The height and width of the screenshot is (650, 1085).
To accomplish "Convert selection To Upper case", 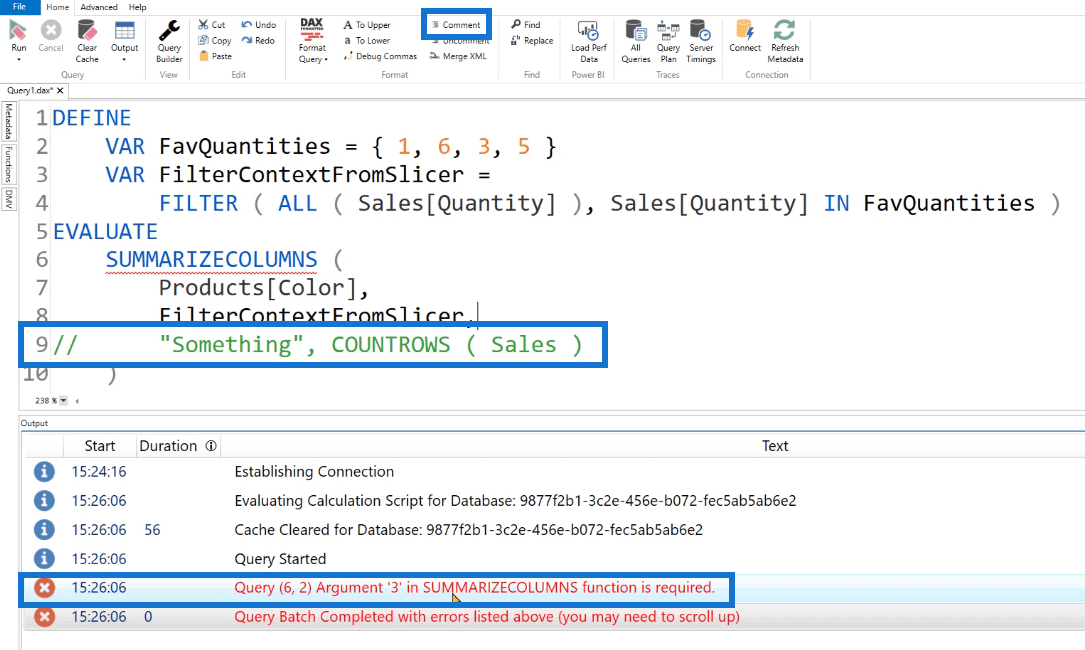I will point(367,24).
